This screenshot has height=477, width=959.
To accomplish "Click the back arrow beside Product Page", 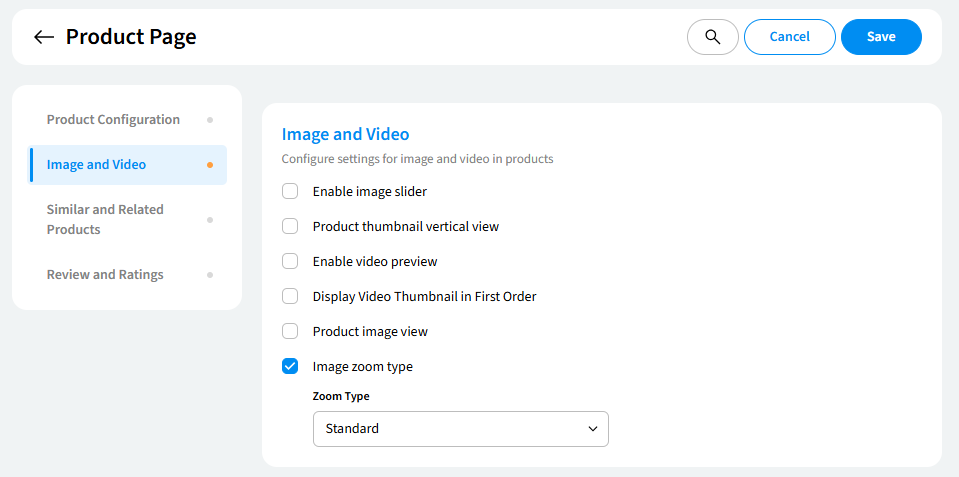I will (x=43, y=37).
